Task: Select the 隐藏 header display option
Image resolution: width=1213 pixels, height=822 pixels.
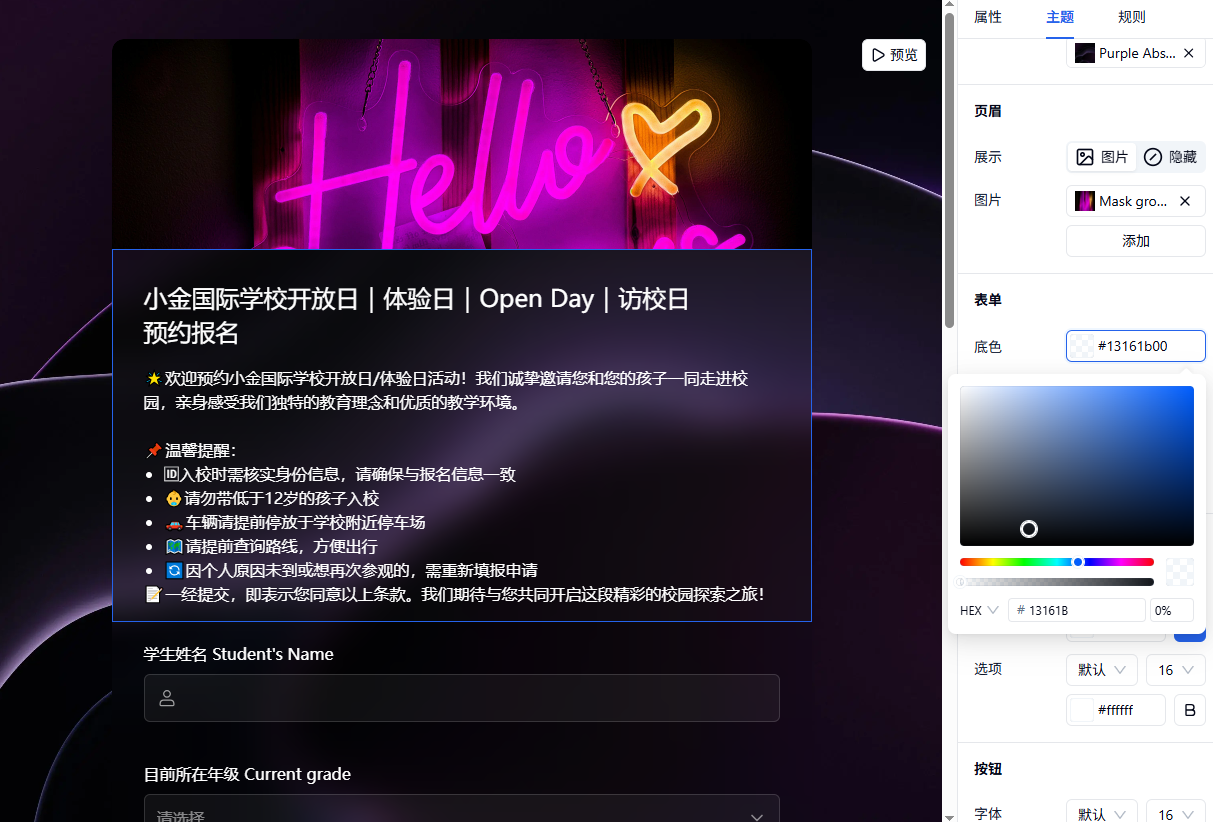Action: click(x=1171, y=157)
